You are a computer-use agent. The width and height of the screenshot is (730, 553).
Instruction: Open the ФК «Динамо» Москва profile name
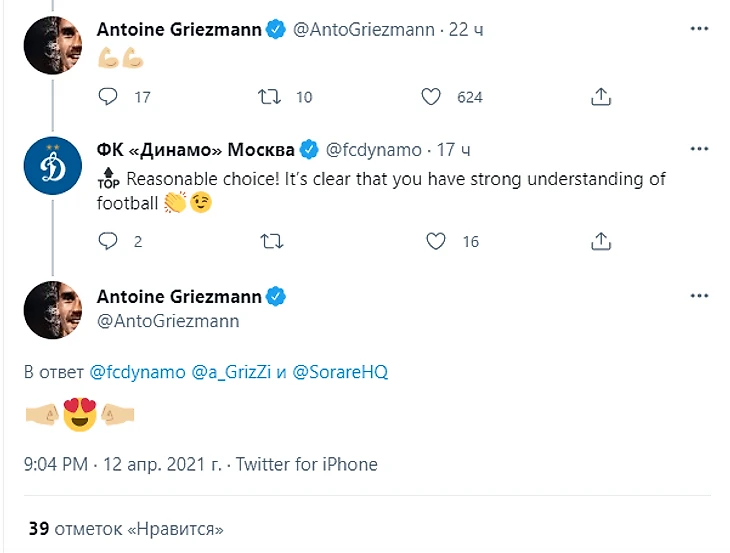[x=196, y=150]
